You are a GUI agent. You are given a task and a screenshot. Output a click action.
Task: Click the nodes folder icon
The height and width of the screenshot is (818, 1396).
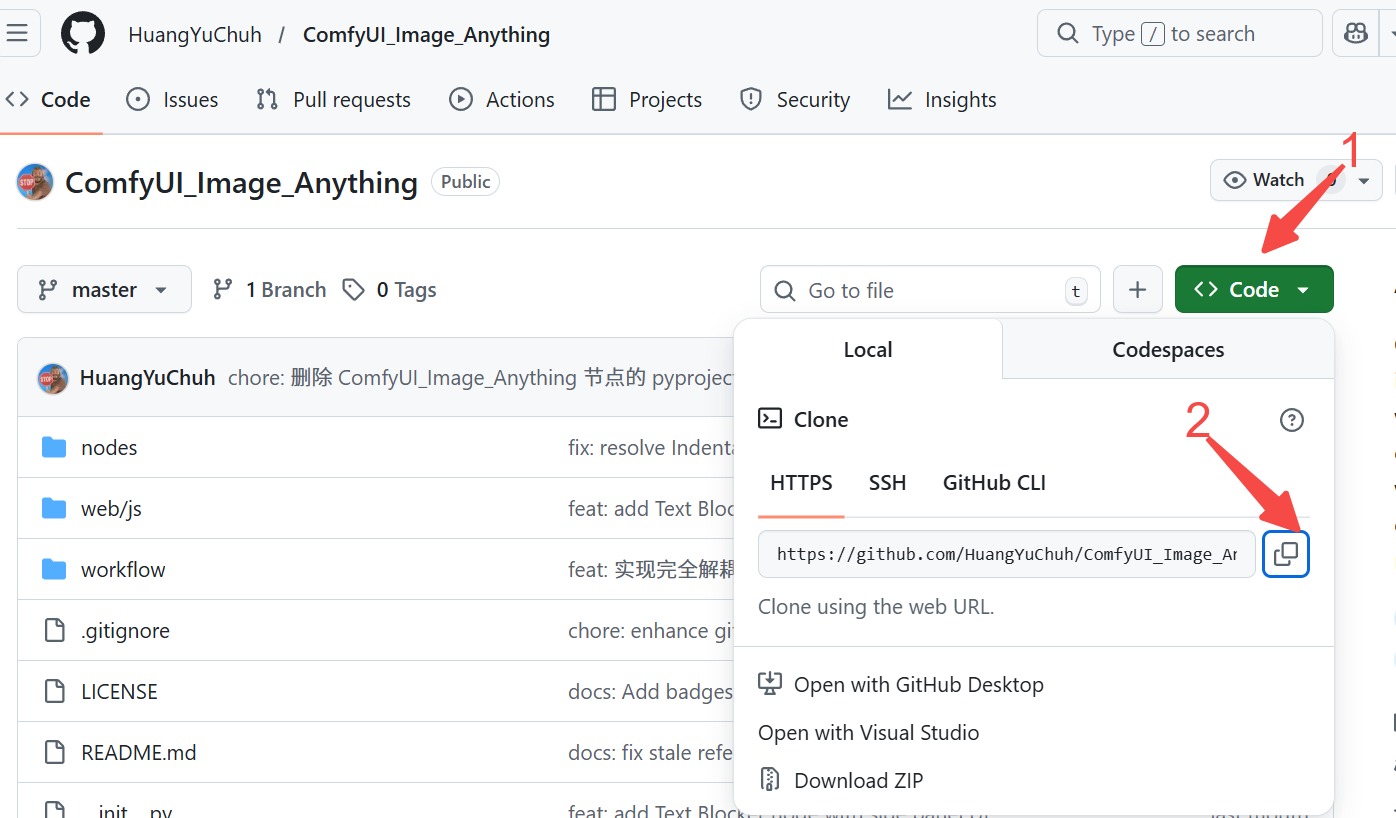(54, 447)
